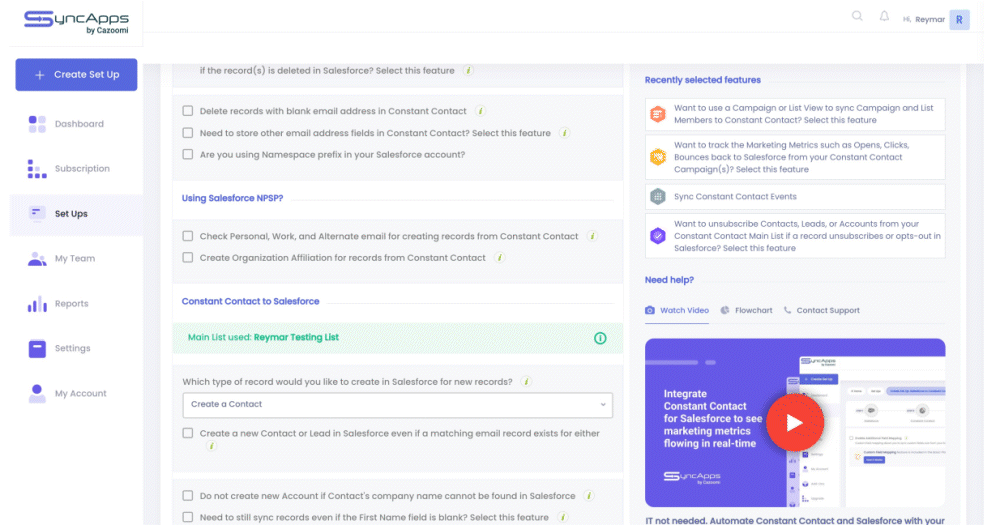Check Create new Contact or Lead option
The width and height of the screenshot is (1000, 525).
pyautogui.click(x=188, y=433)
